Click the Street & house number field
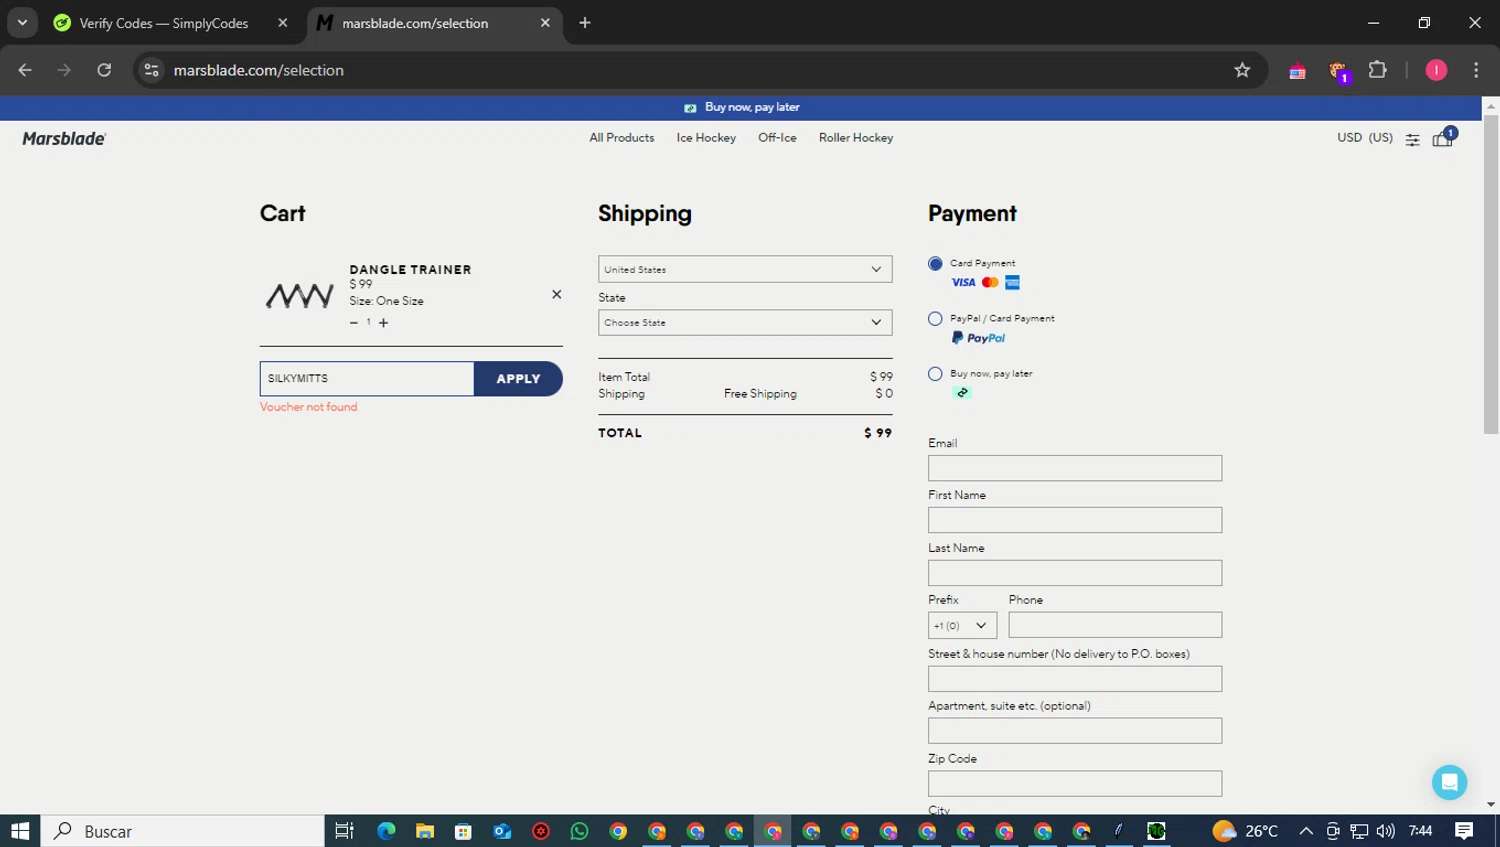This screenshot has height=847, width=1500. pyautogui.click(x=1075, y=679)
